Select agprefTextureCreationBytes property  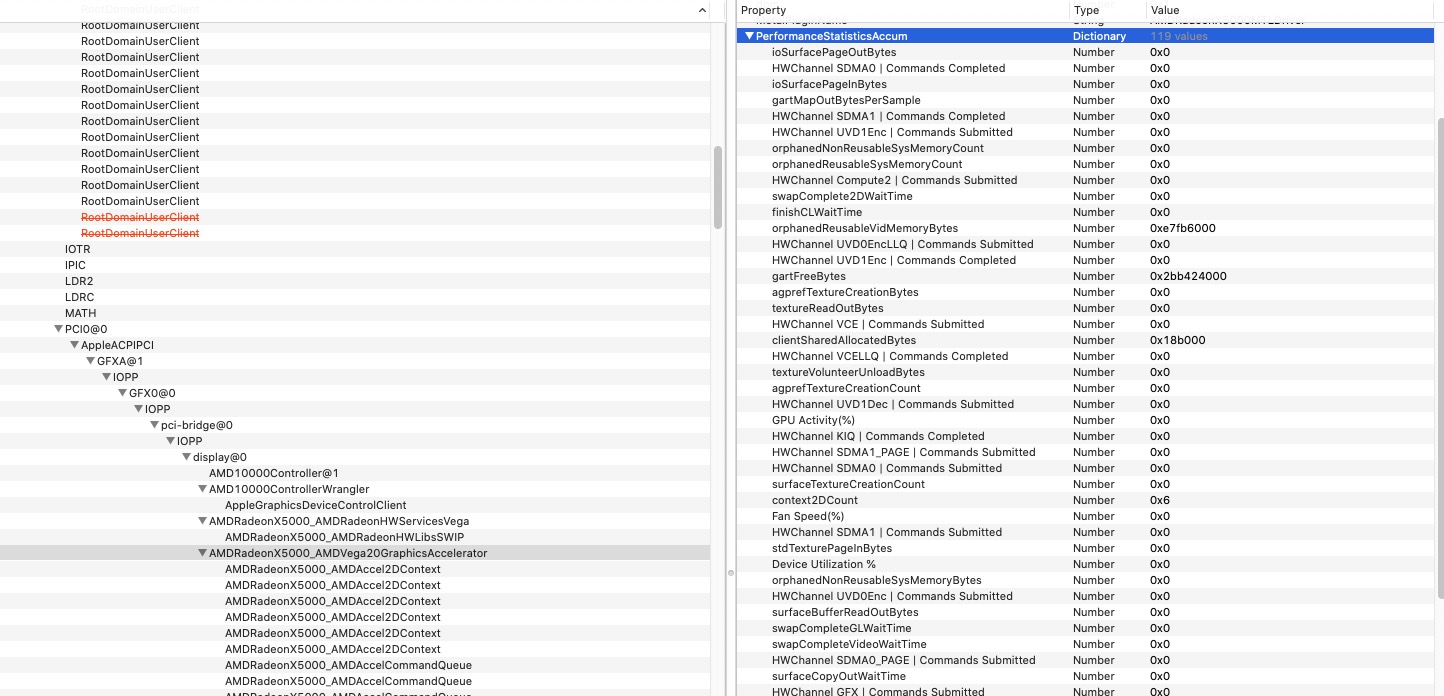845,292
